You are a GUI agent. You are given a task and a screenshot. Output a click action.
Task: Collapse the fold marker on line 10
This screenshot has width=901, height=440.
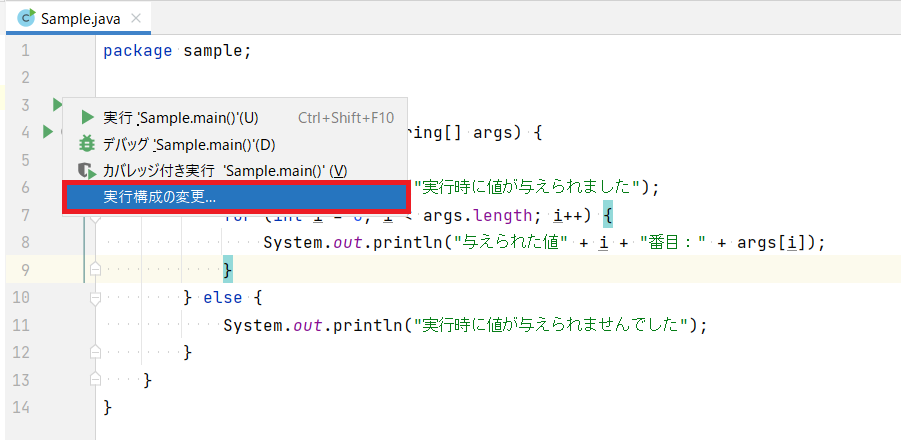(x=95, y=298)
